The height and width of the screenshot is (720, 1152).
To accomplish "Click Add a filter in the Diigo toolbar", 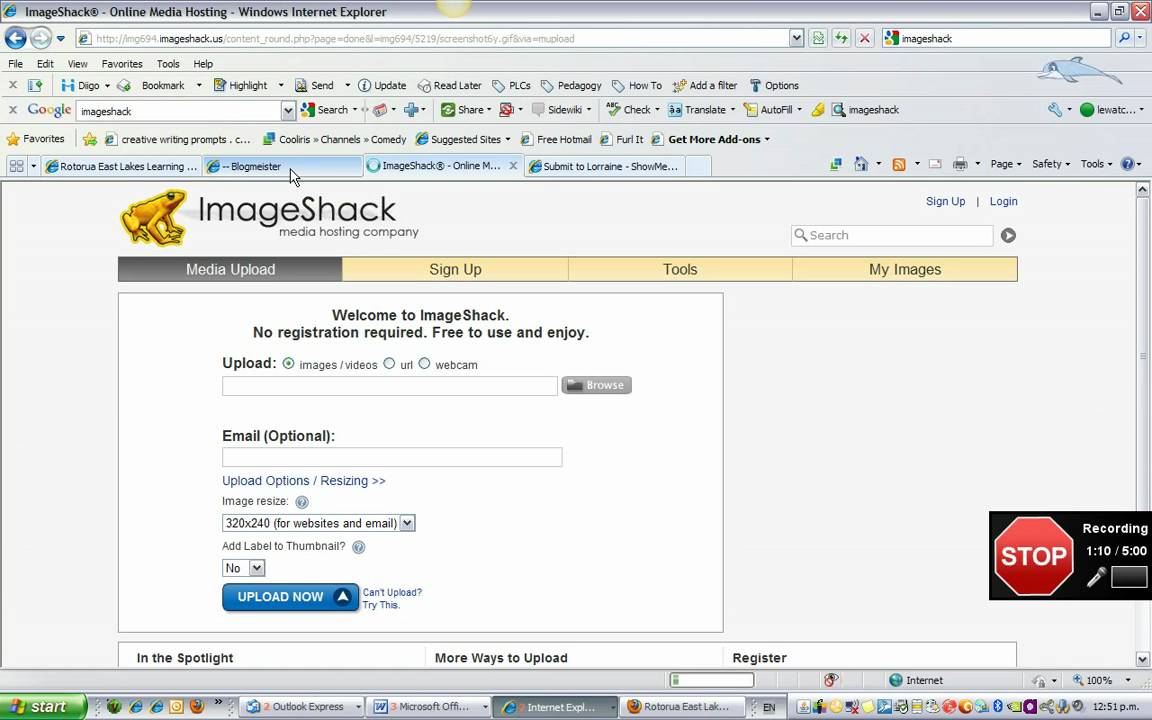I will [x=705, y=85].
